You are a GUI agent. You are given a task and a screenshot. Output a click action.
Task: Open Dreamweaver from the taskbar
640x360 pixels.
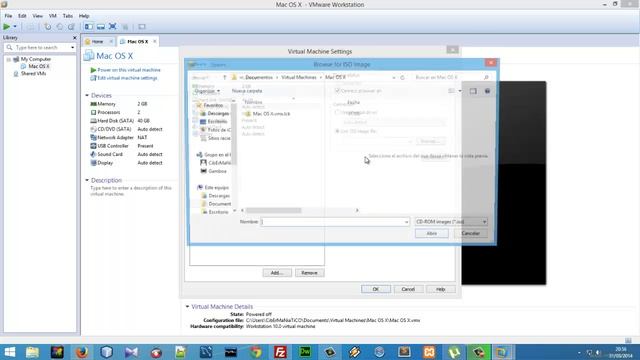click(x=305, y=352)
